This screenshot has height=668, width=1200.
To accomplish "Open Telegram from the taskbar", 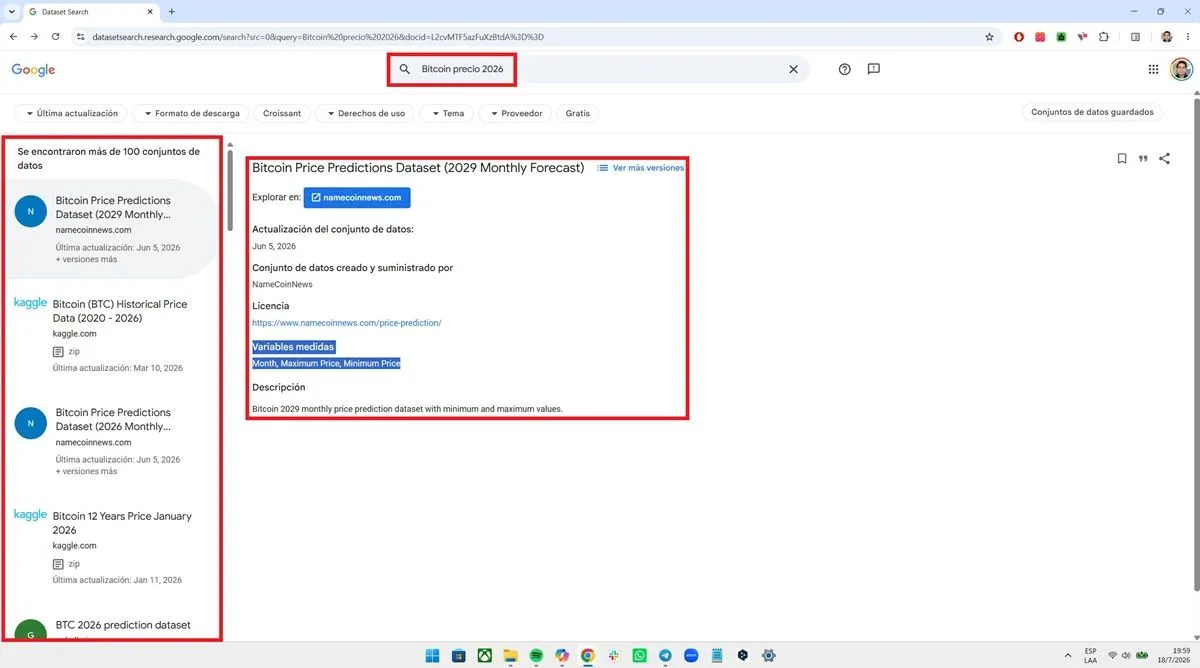I will point(666,656).
